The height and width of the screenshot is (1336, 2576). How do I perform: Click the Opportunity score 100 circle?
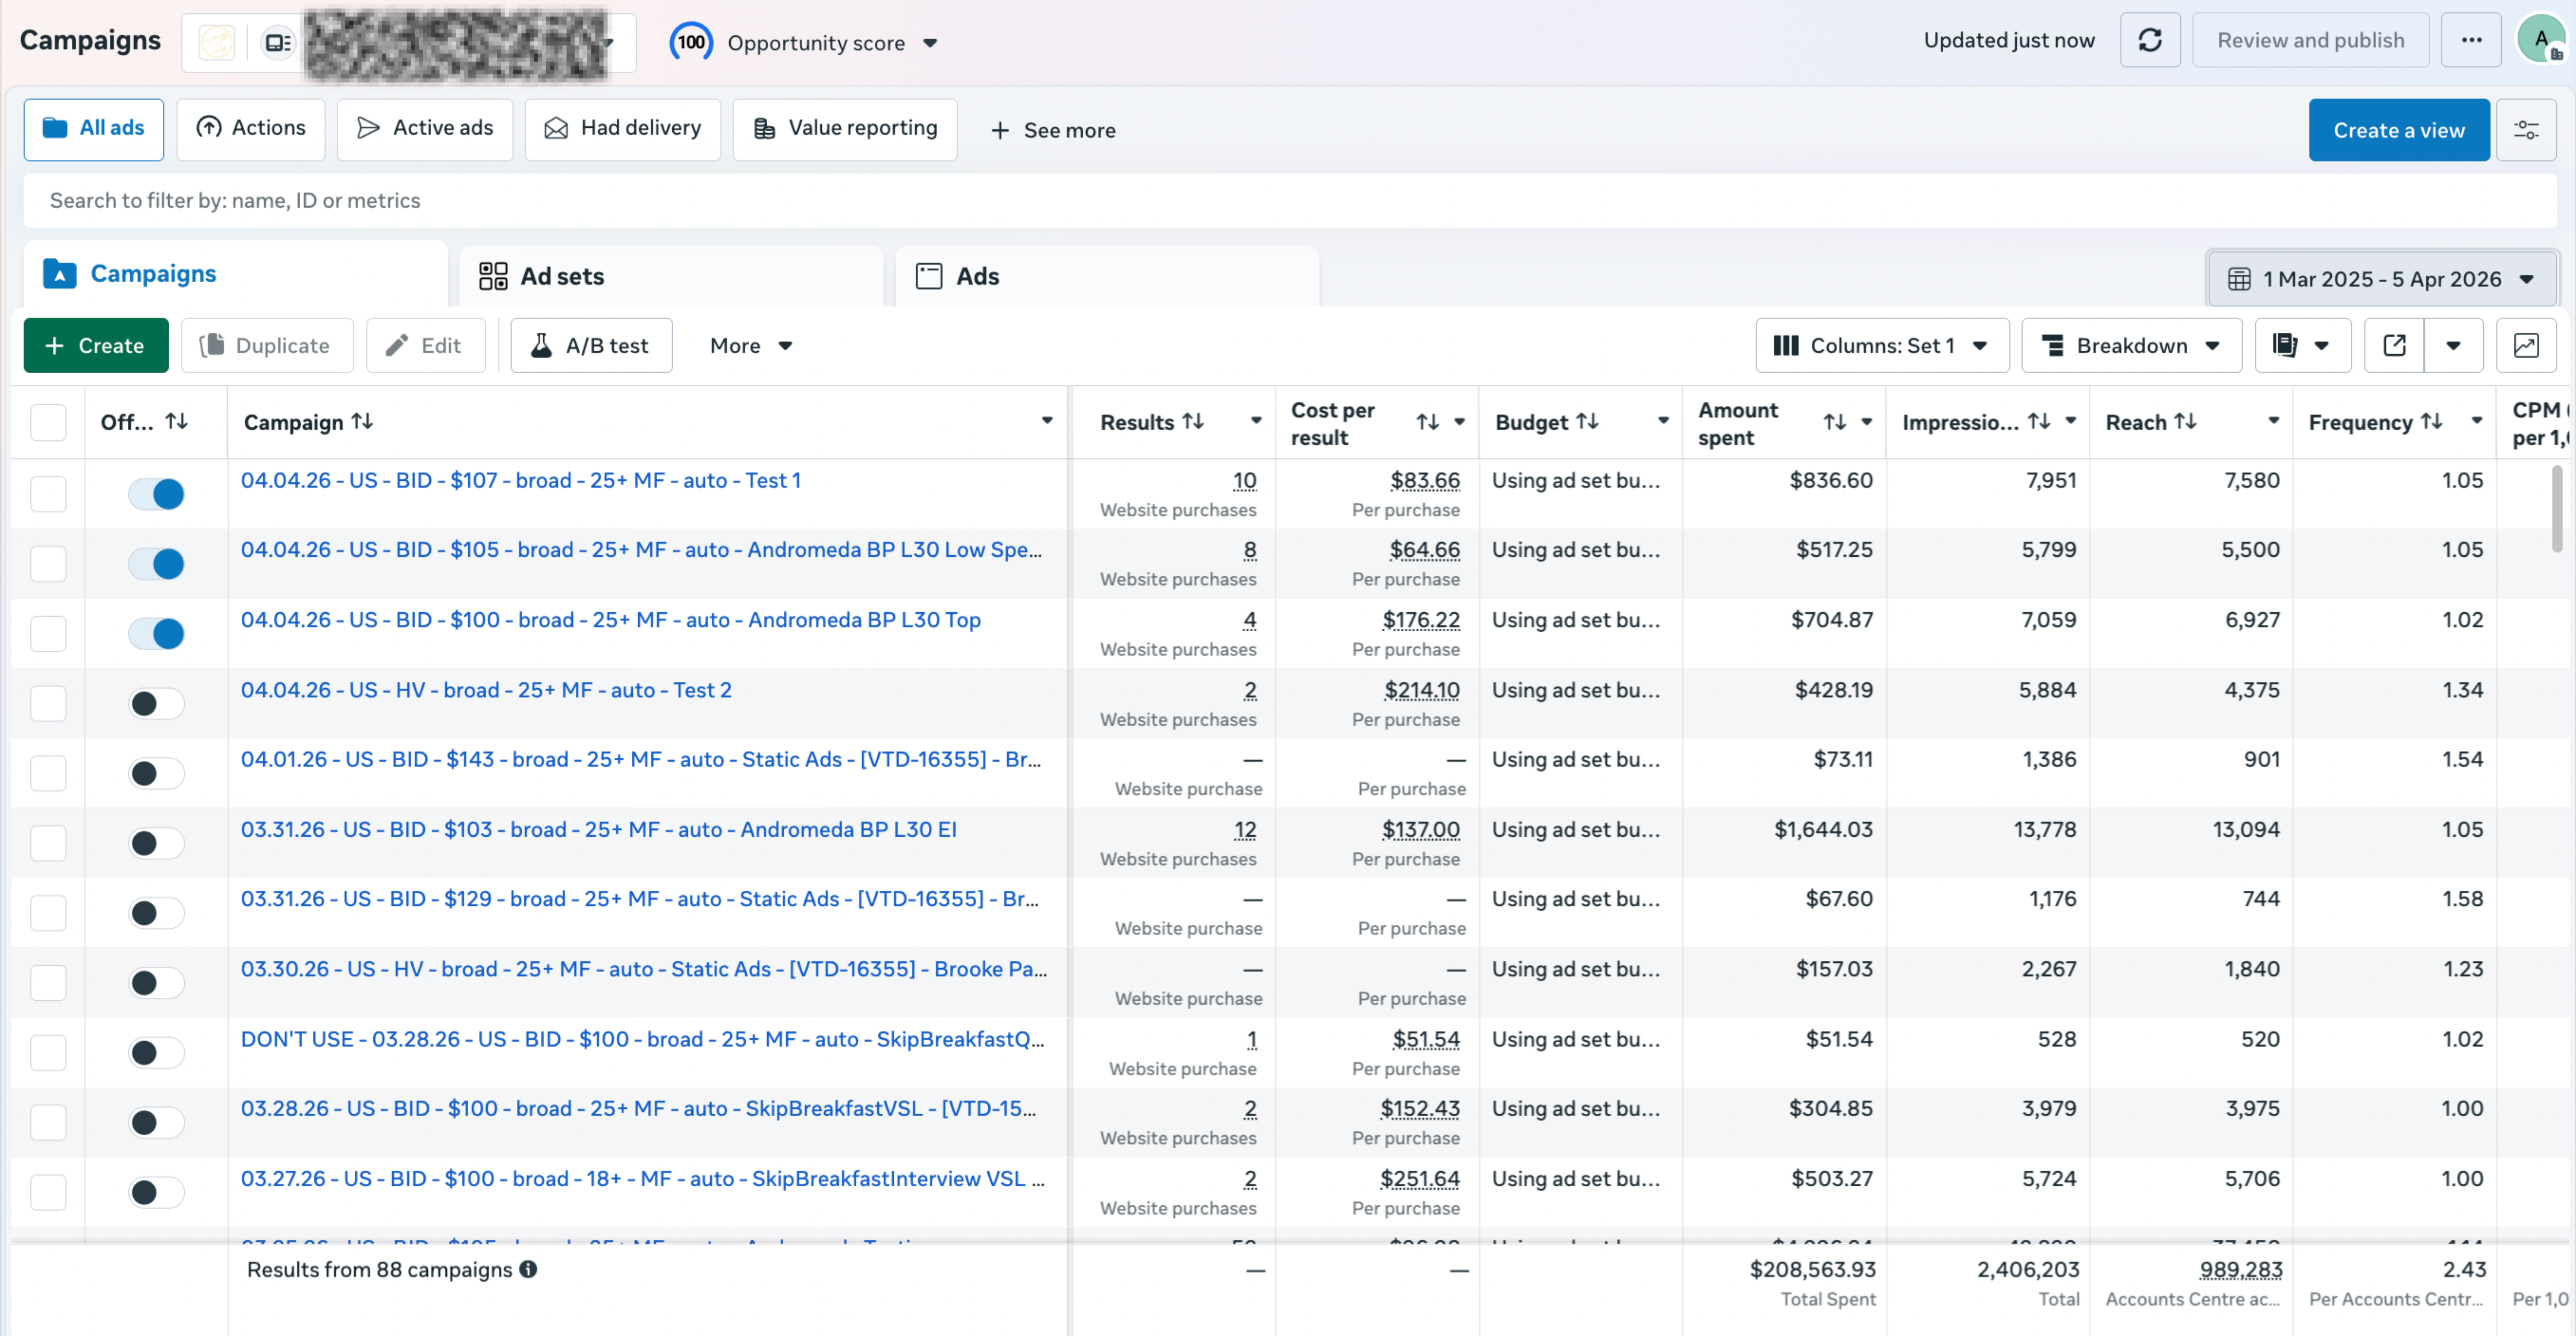[691, 42]
